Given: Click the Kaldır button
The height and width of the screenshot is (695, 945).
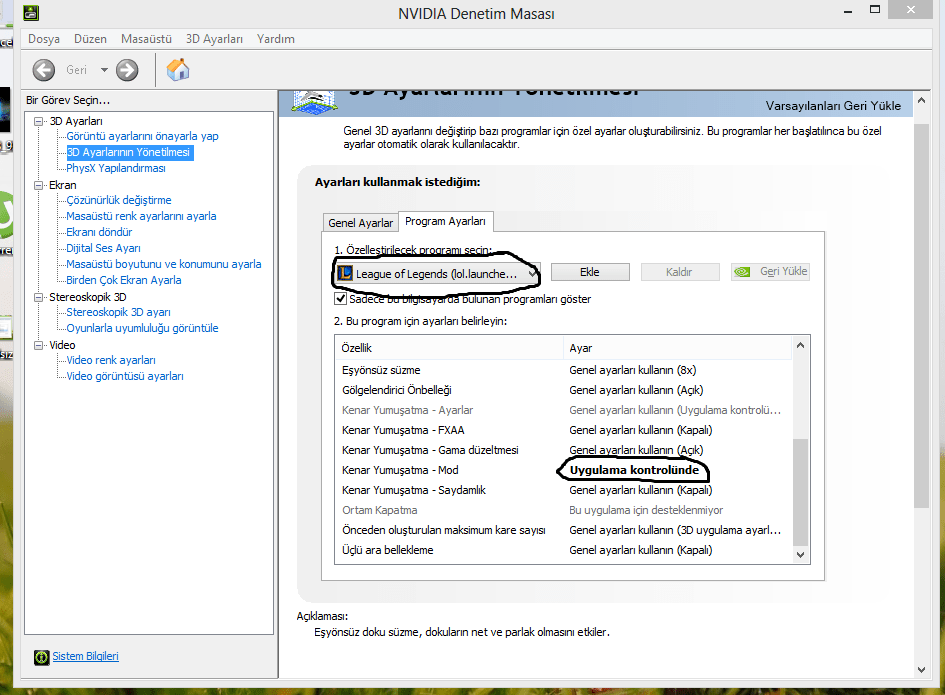Looking at the screenshot, I should pos(680,272).
